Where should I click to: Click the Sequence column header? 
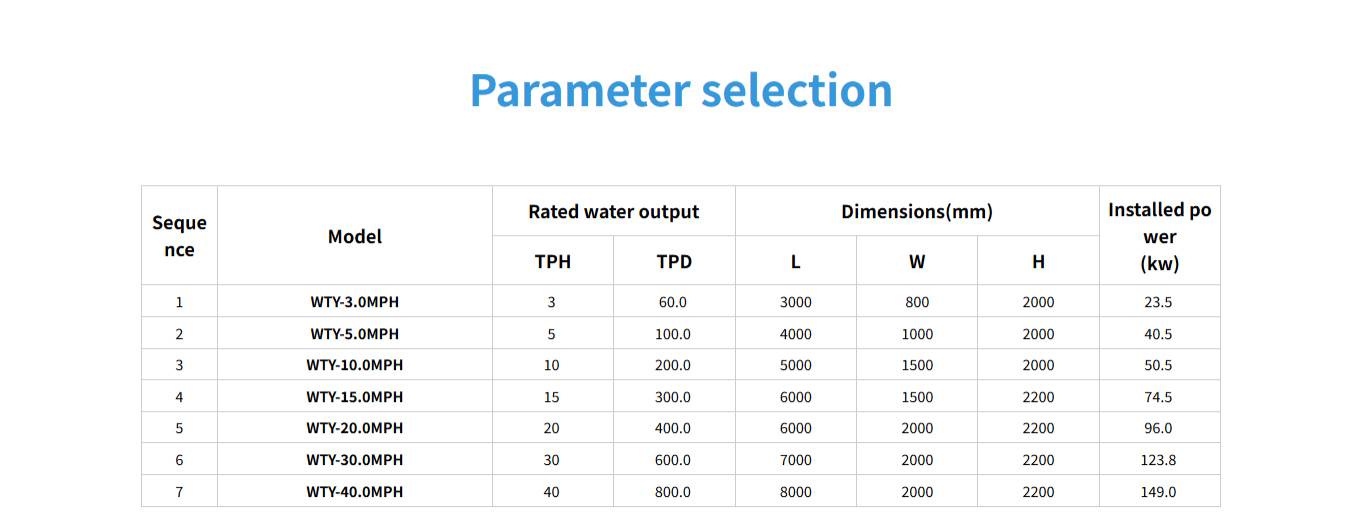pos(179,236)
